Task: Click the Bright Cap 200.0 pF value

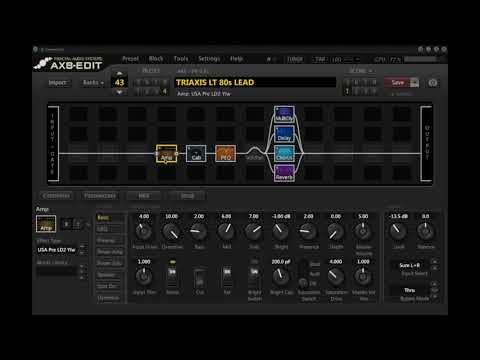Action: point(281,262)
